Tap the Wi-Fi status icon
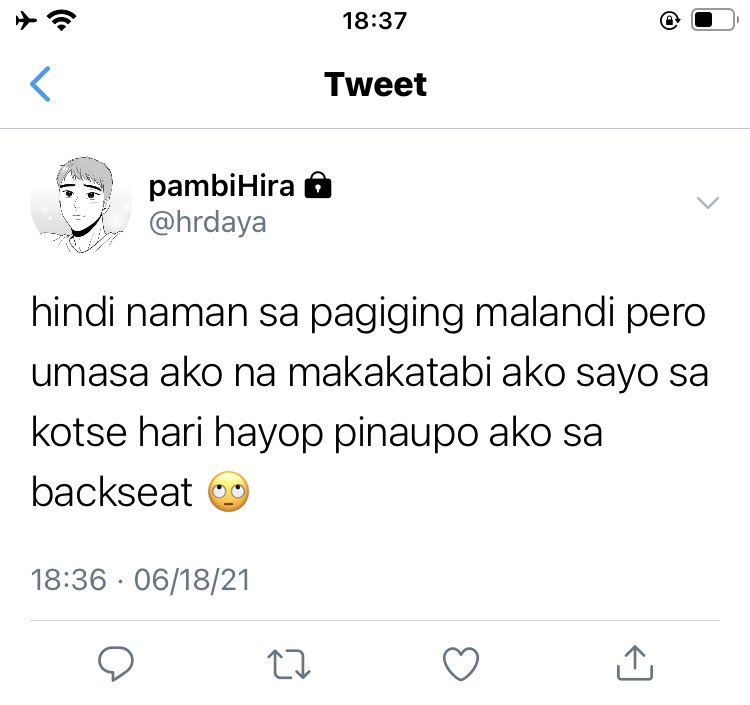Image resolution: width=750 pixels, height=705 pixels. (x=62, y=21)
